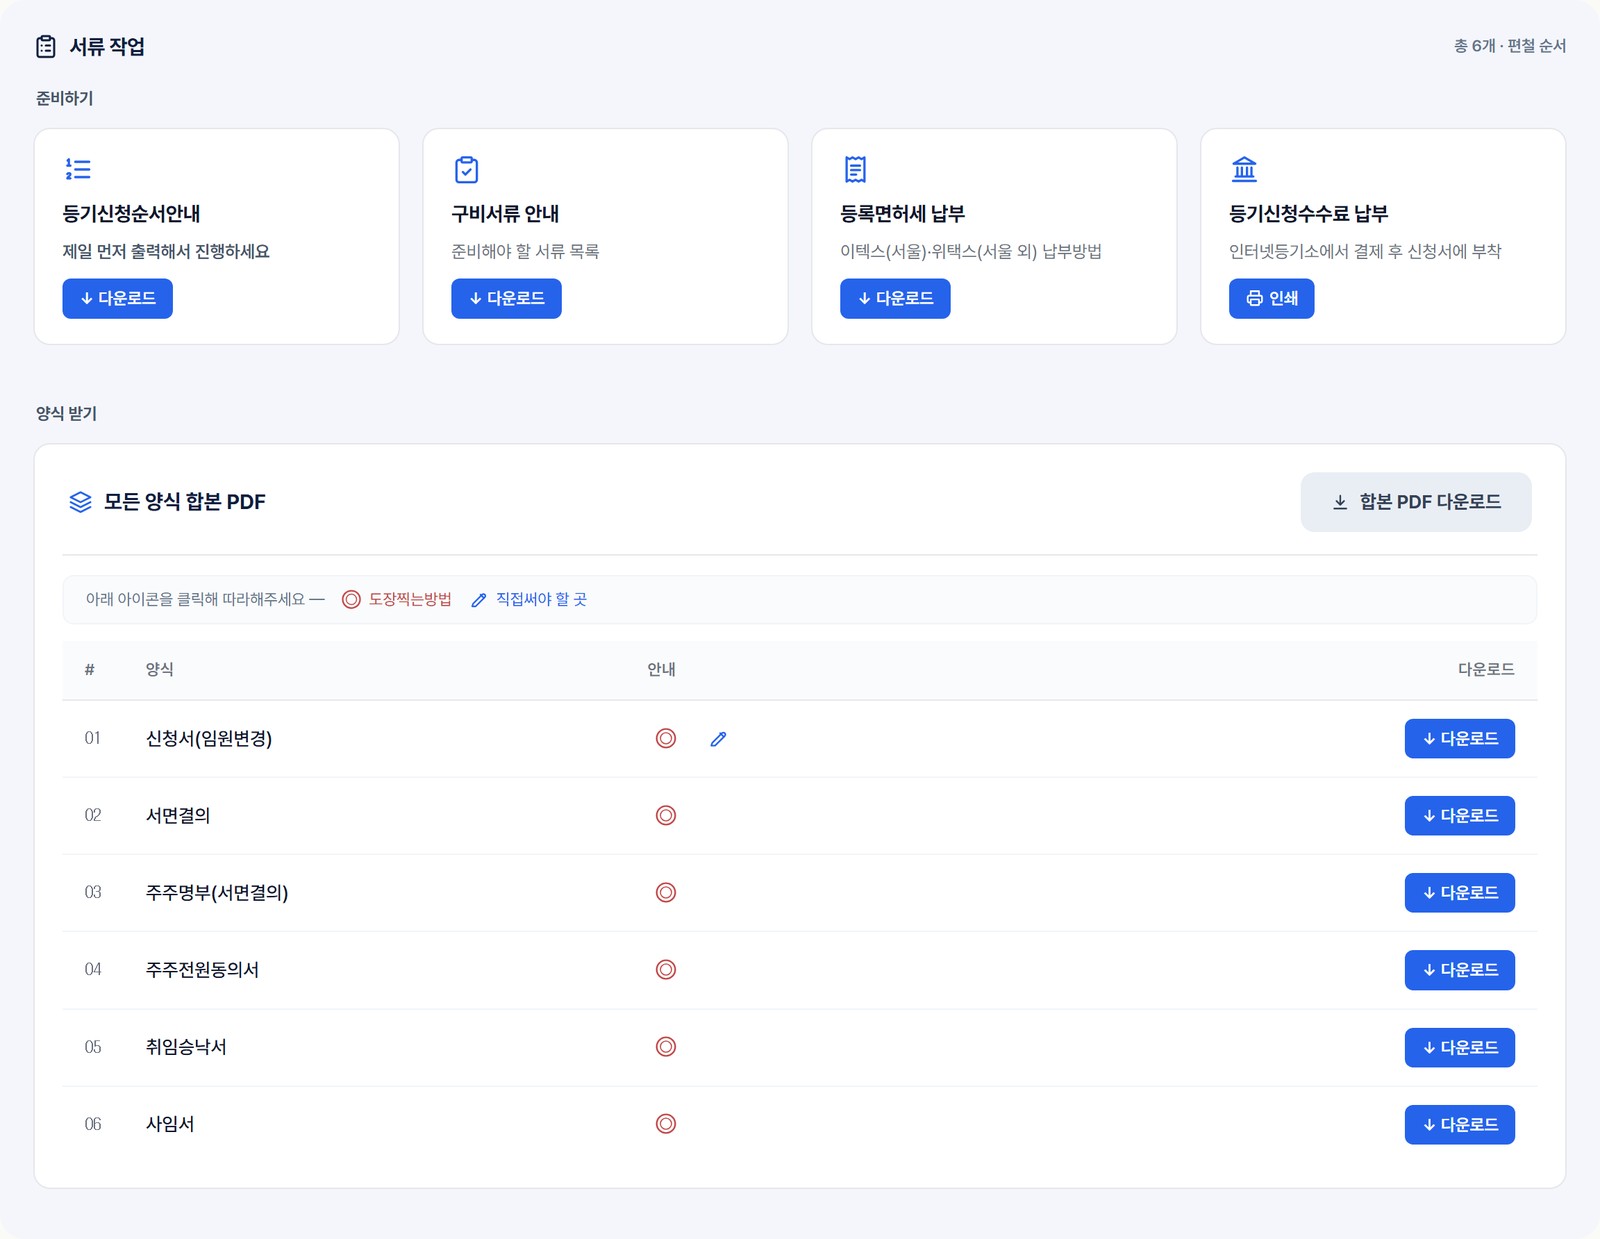Click the 모든 양식 합본 PDF heading
Screen dimensions: 1600x1239
click(x=185, y=502)
